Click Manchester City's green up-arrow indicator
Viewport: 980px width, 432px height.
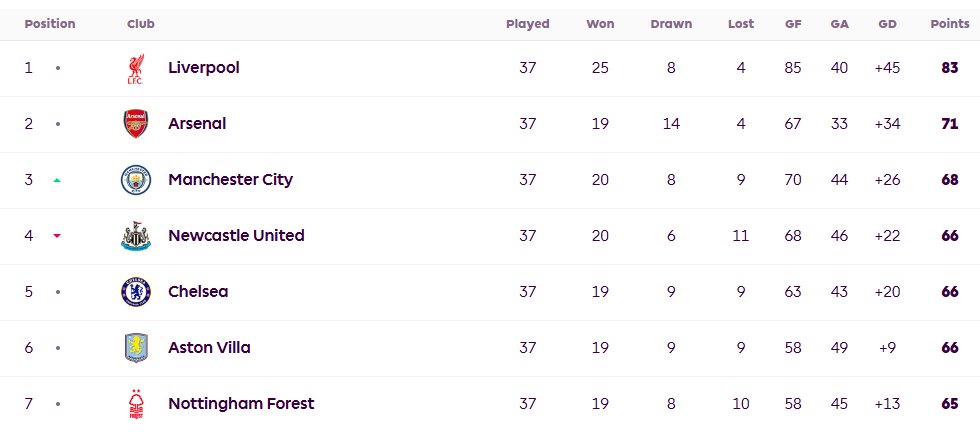coord(57,180)
